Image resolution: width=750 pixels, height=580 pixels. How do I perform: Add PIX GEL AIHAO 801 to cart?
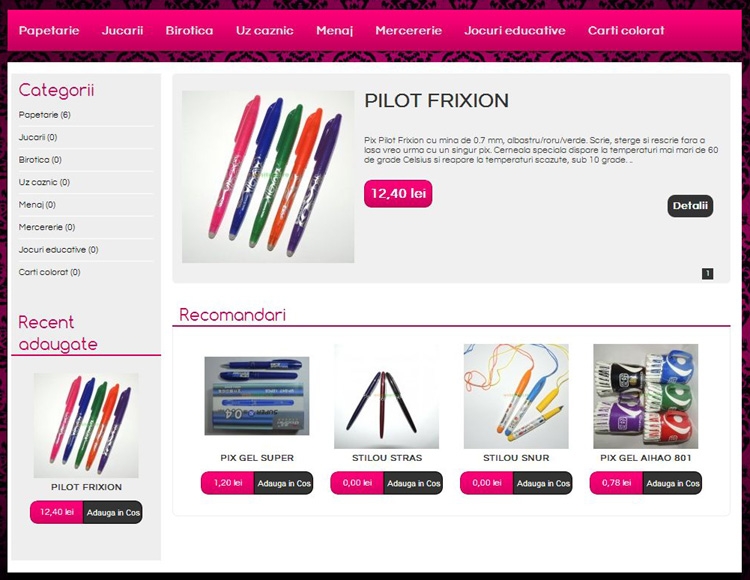click(x=673, y=483)
